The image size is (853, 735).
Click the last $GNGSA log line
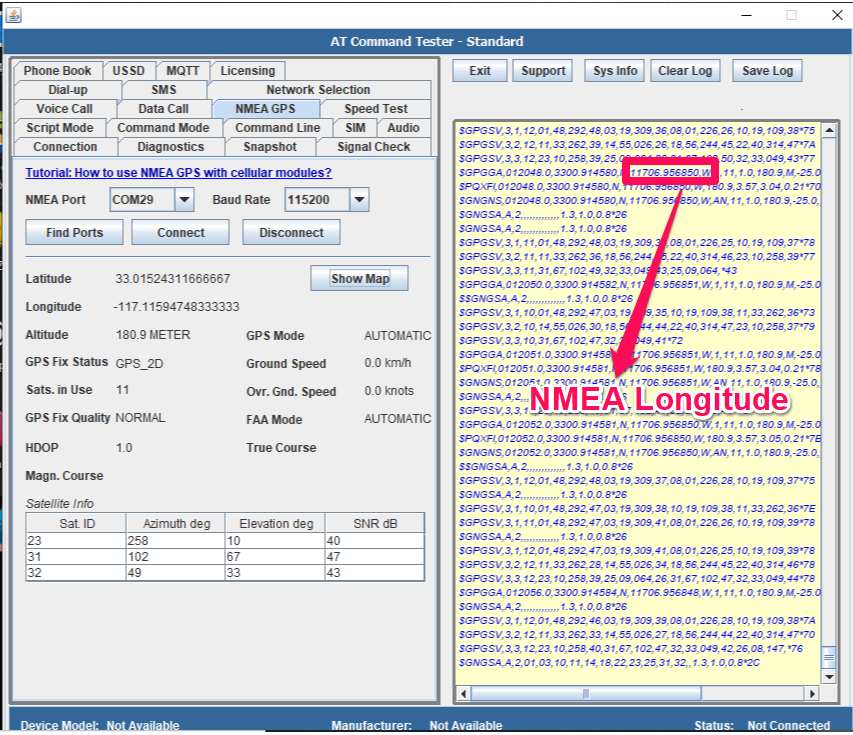(x=609, y=663)
